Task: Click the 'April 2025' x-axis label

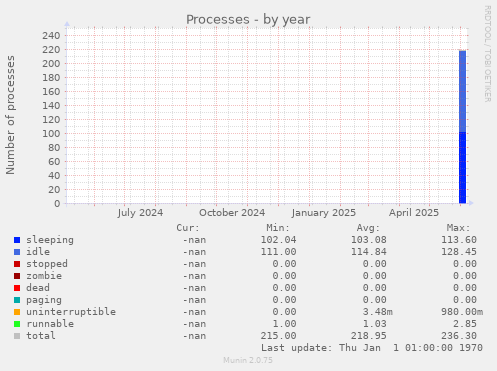Action: pyautogui.click(x=414, y=213)
